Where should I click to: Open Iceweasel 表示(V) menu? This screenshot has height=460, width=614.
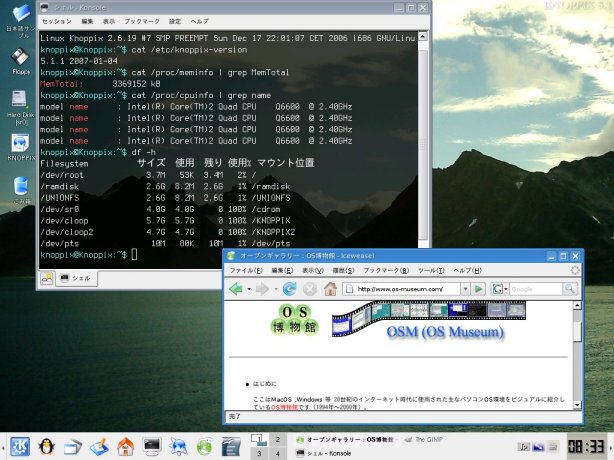point(313,271)
